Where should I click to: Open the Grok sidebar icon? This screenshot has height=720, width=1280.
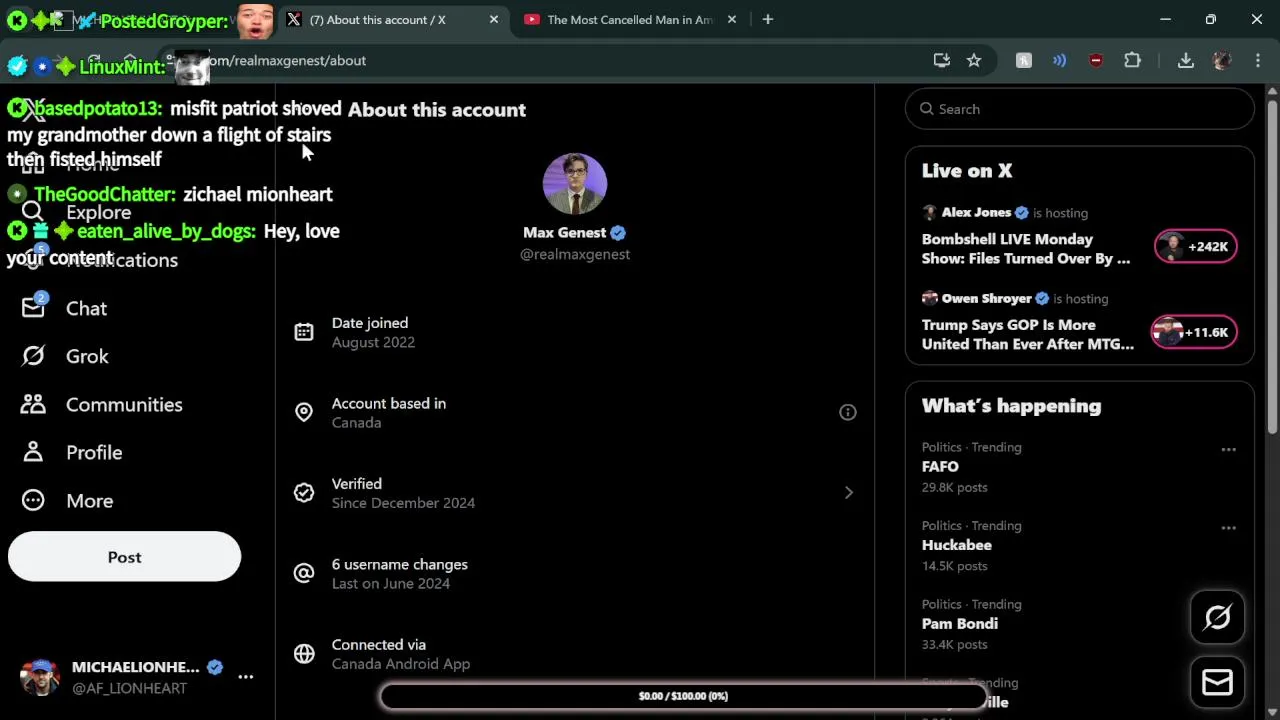point(33,356)
